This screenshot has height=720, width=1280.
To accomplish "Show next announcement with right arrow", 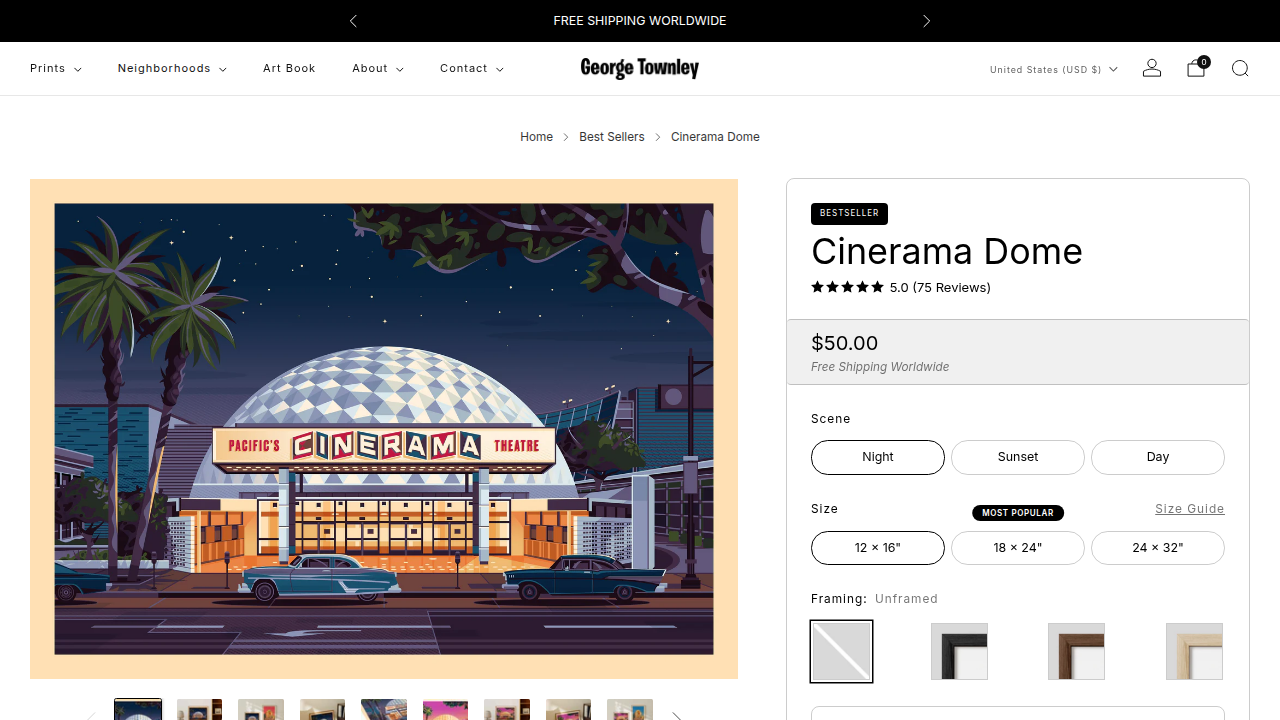I will point(926,21).
